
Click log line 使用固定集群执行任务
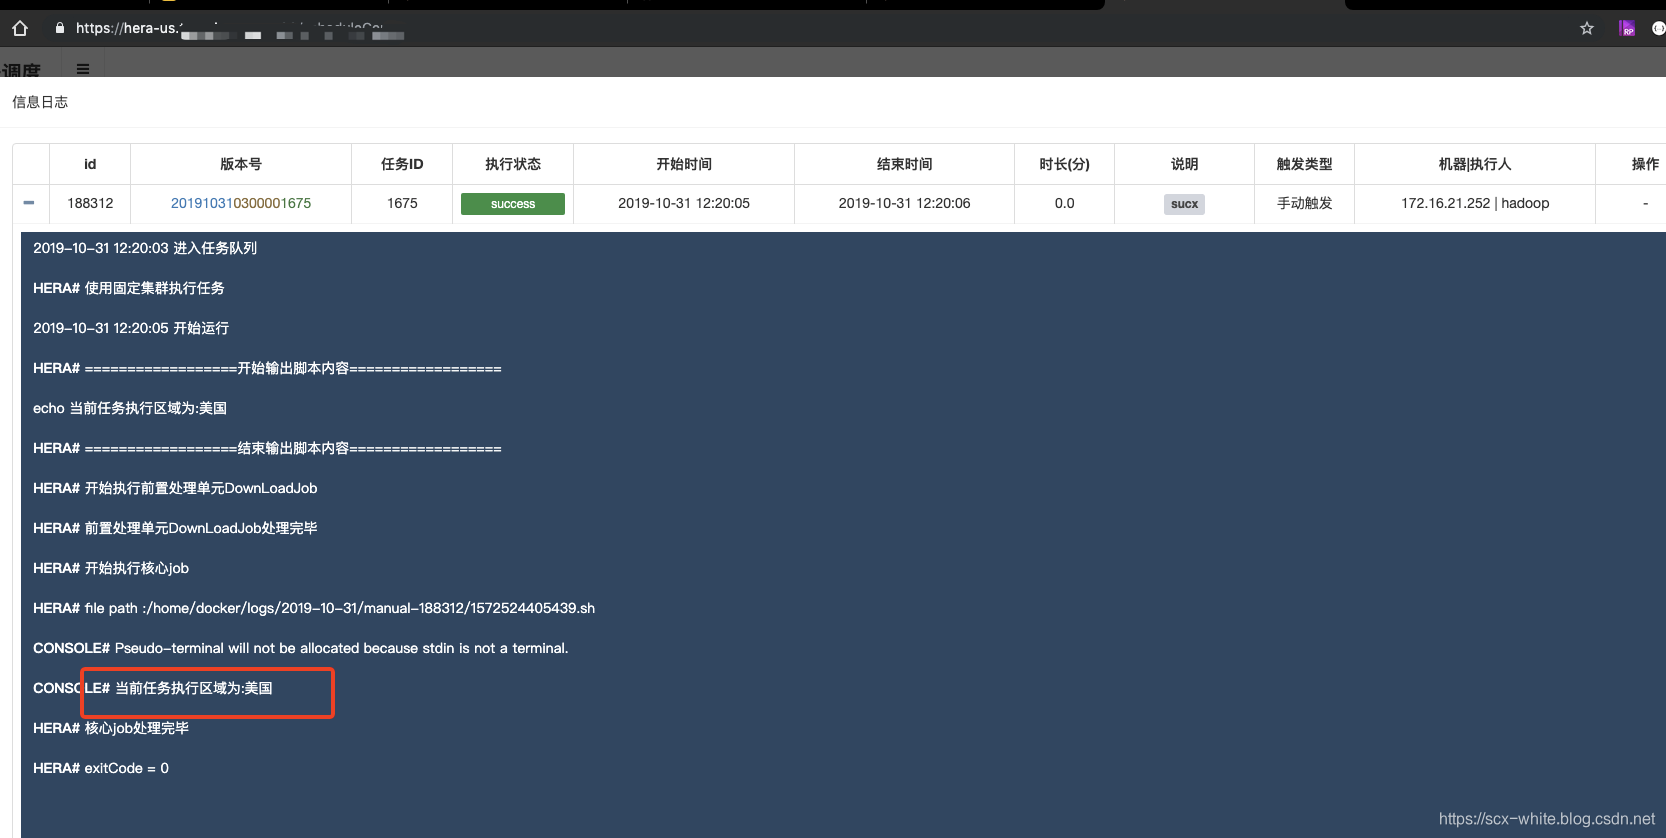coord(129,288)
